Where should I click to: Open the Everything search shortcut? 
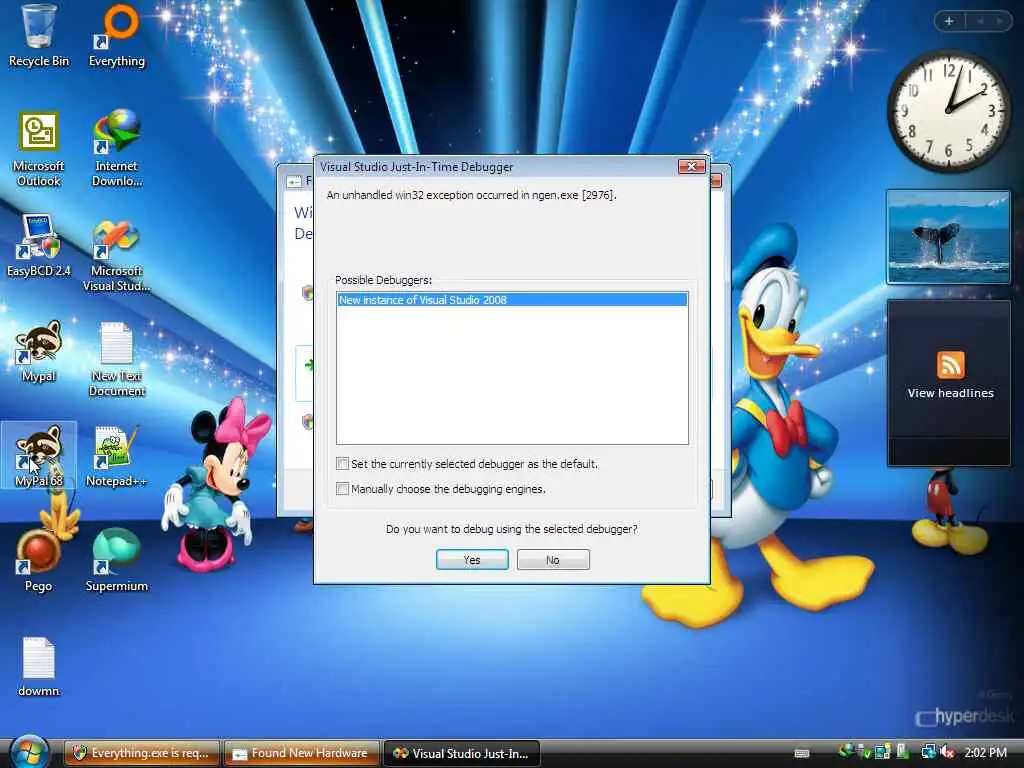click(117, 36)
